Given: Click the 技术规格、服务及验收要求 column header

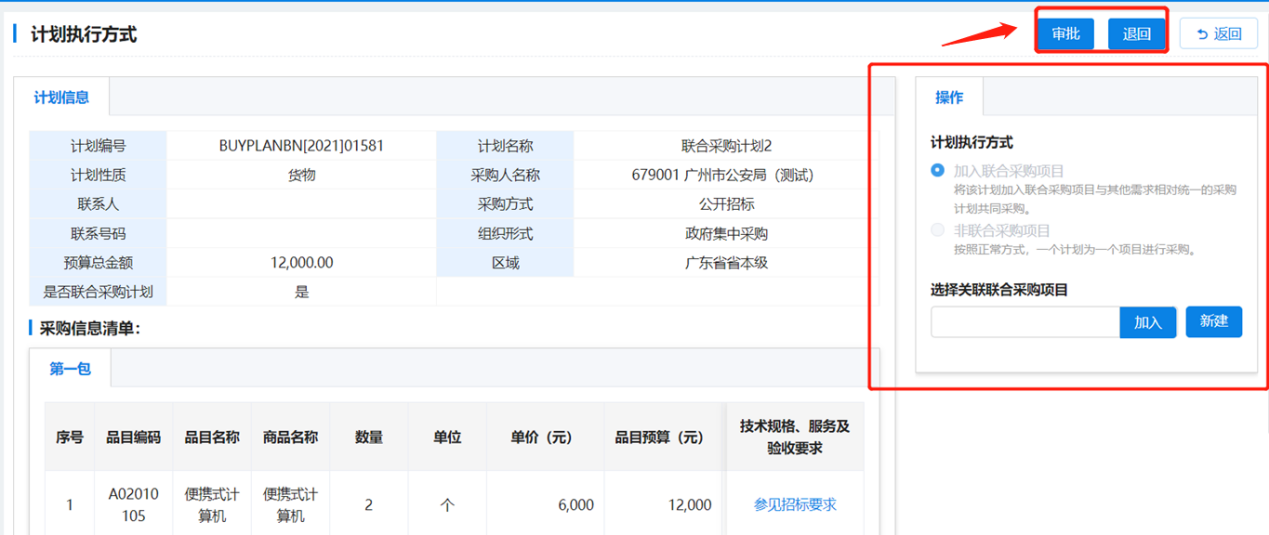Looking at the screenshot, I should coord(794,437).
